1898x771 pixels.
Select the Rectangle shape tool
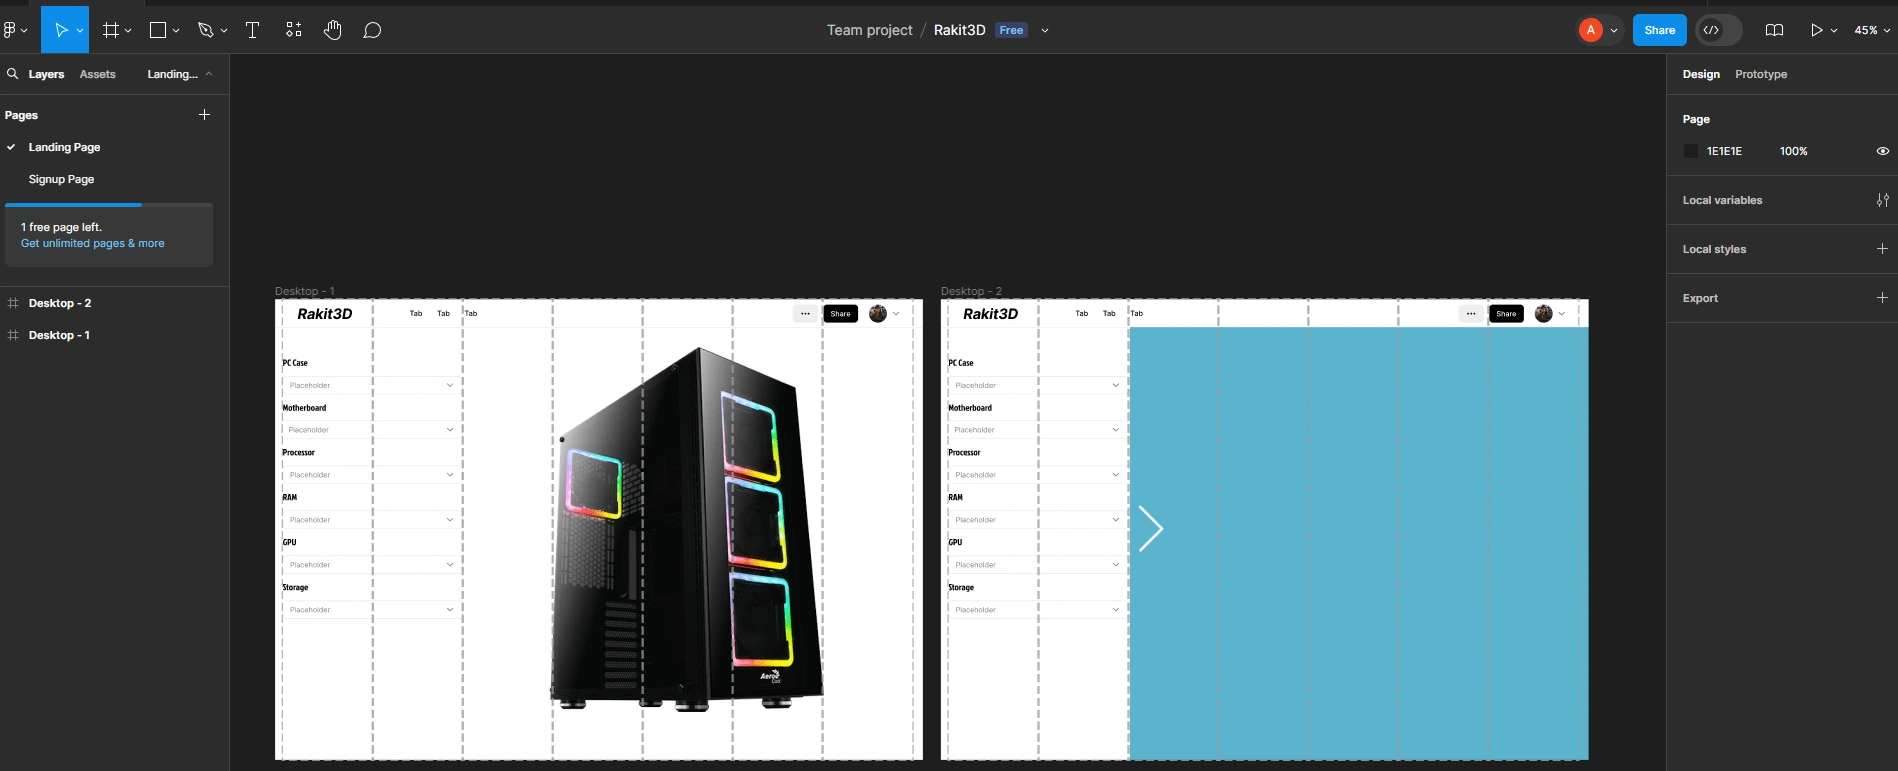click(157, 30)
